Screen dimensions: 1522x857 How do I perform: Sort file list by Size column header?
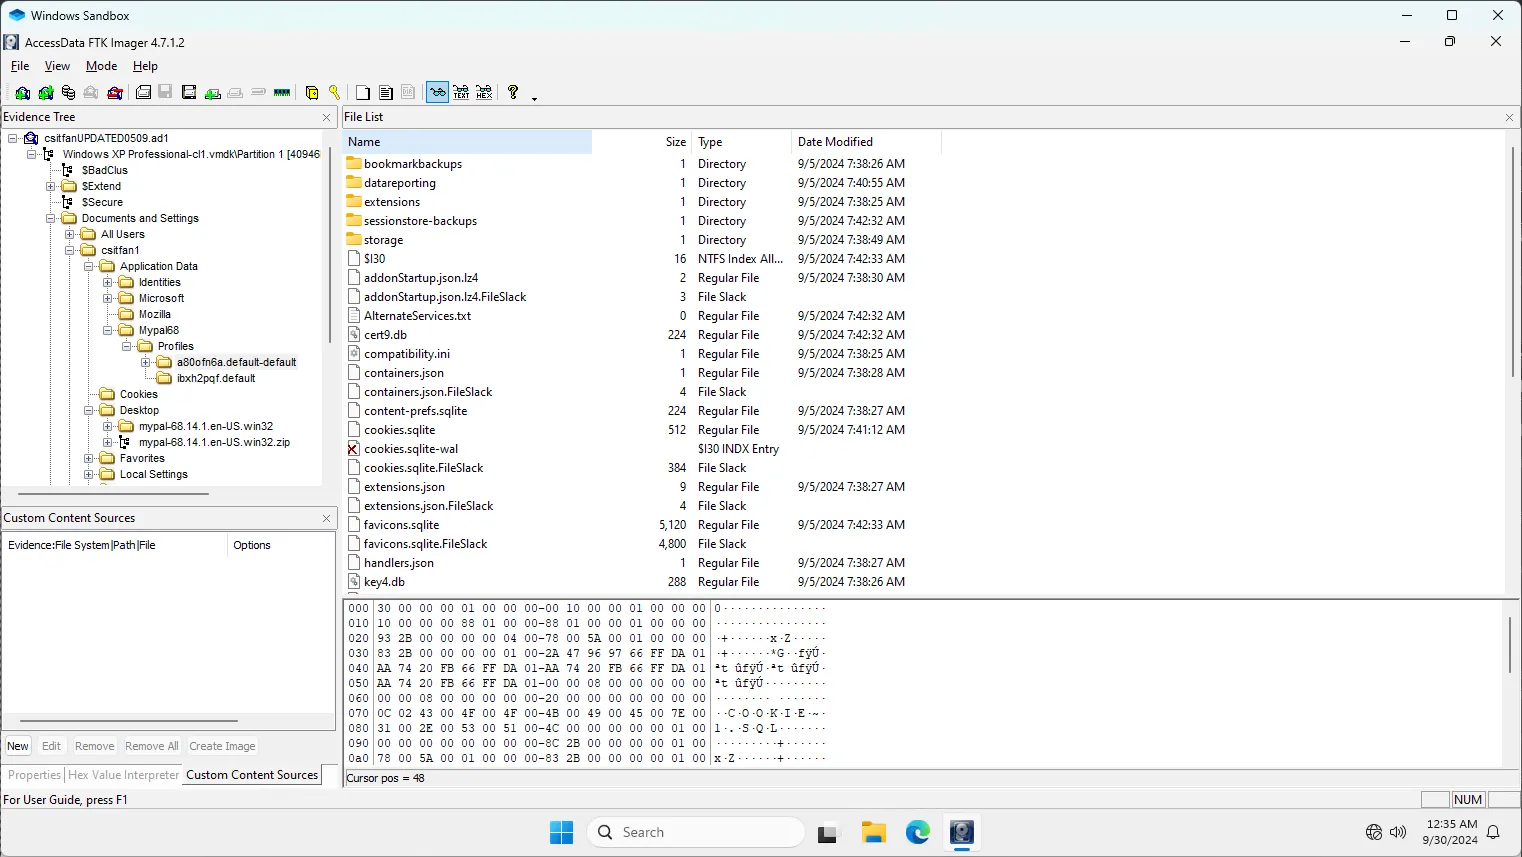click(641, 142)
